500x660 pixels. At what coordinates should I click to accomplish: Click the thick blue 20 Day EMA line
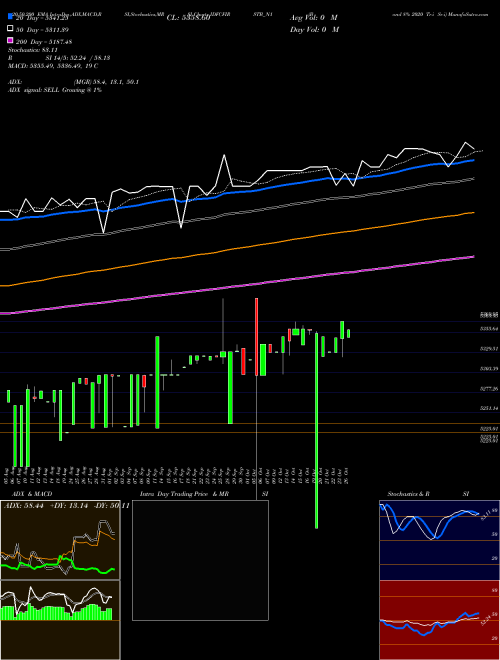point(237,191)
